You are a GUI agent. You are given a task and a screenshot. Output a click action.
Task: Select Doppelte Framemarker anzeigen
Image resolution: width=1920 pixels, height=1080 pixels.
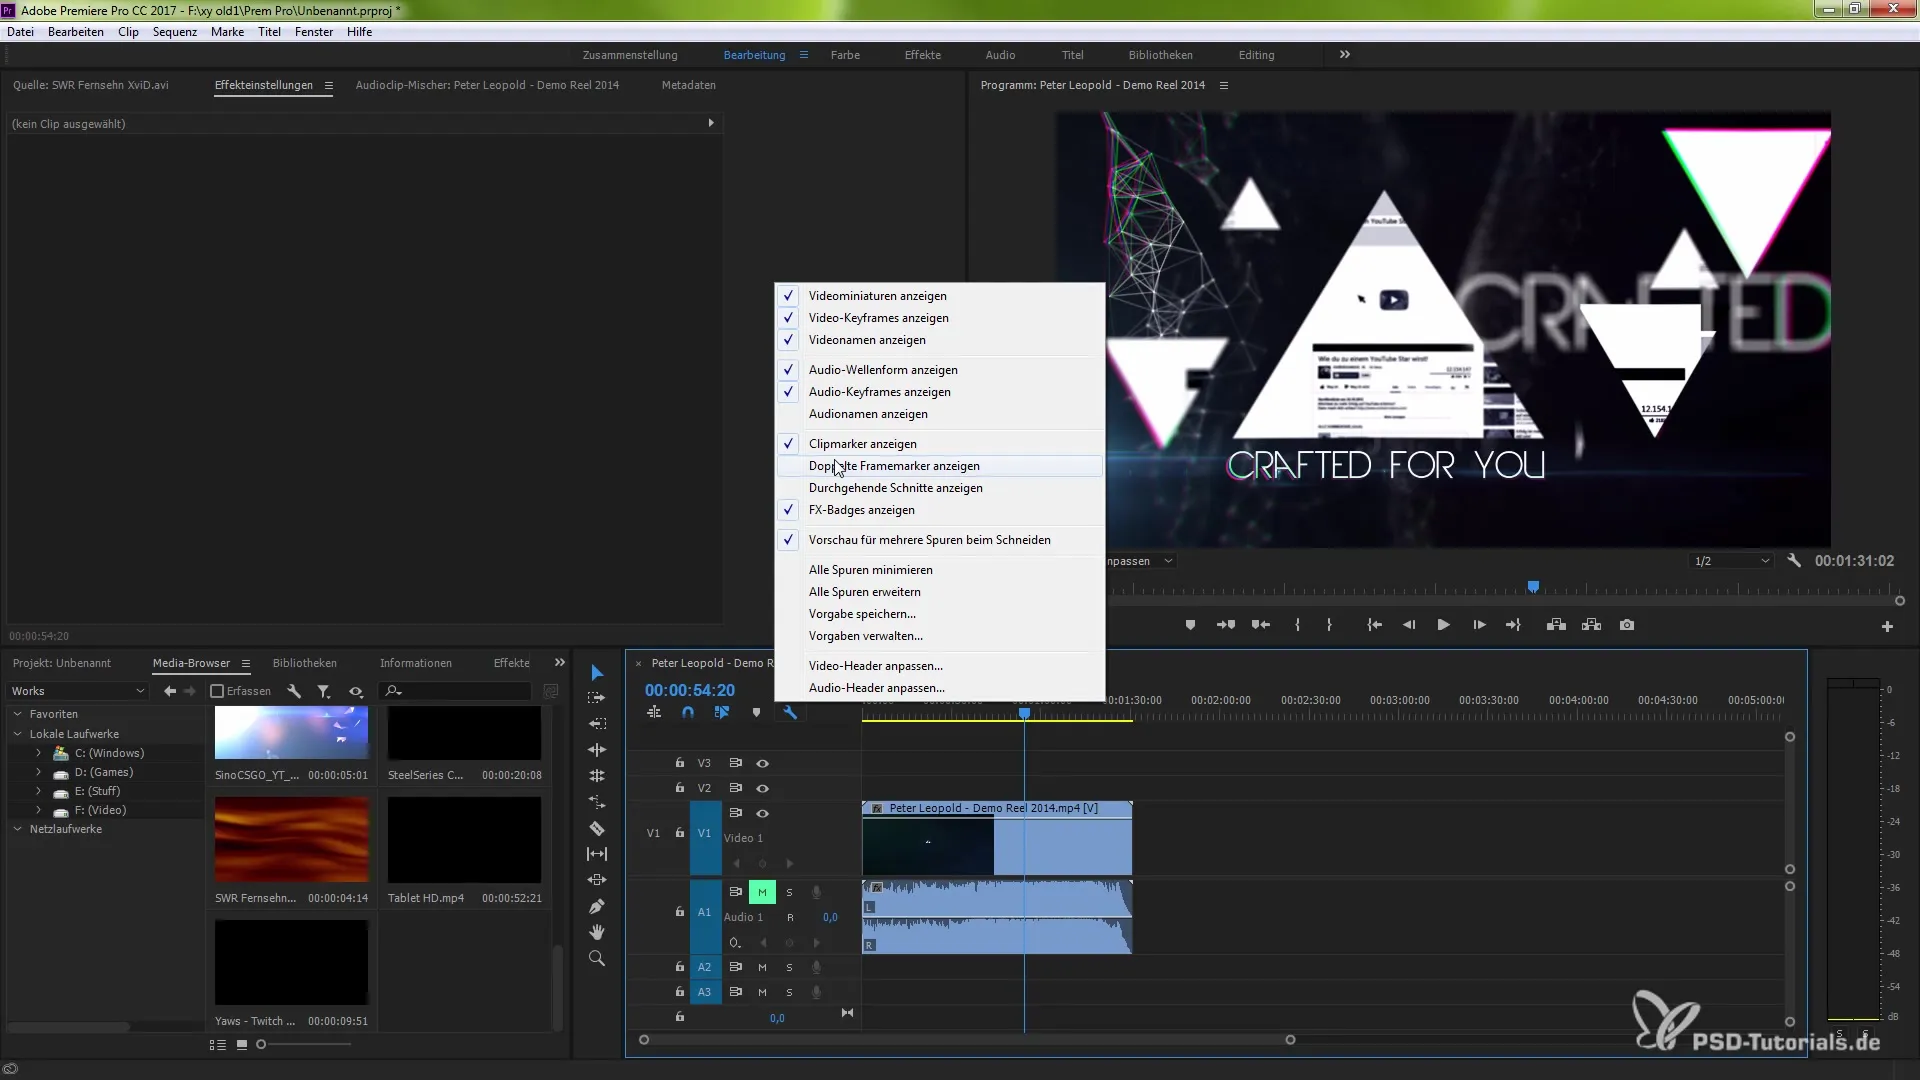[940, 466]
